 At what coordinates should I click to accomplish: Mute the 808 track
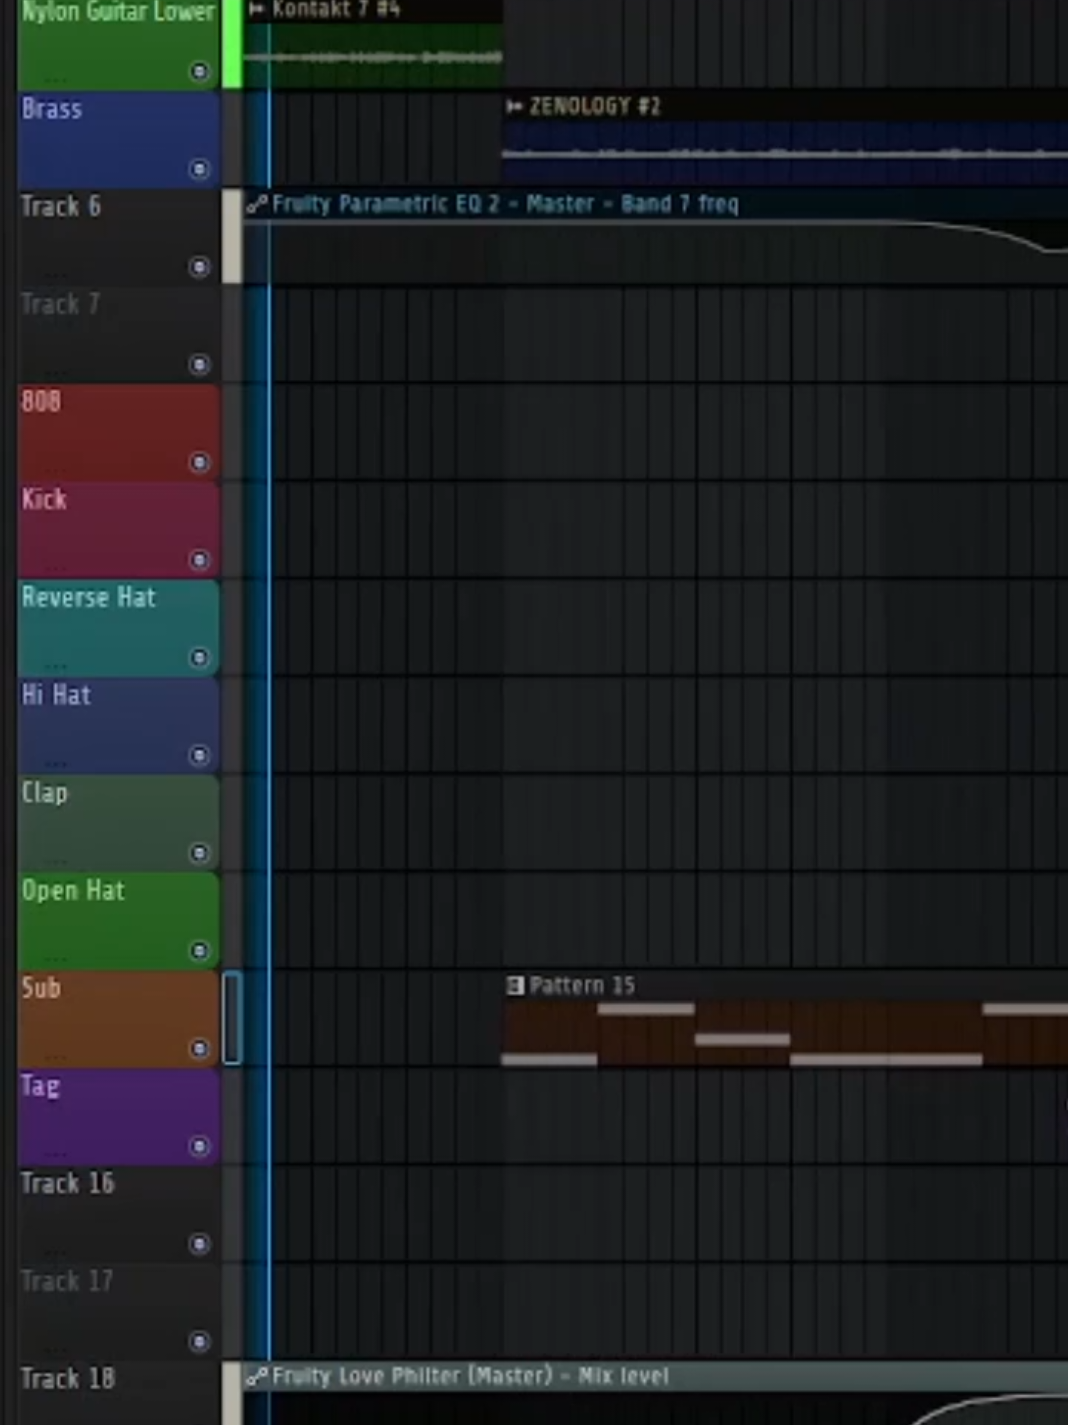pos(199,462)
